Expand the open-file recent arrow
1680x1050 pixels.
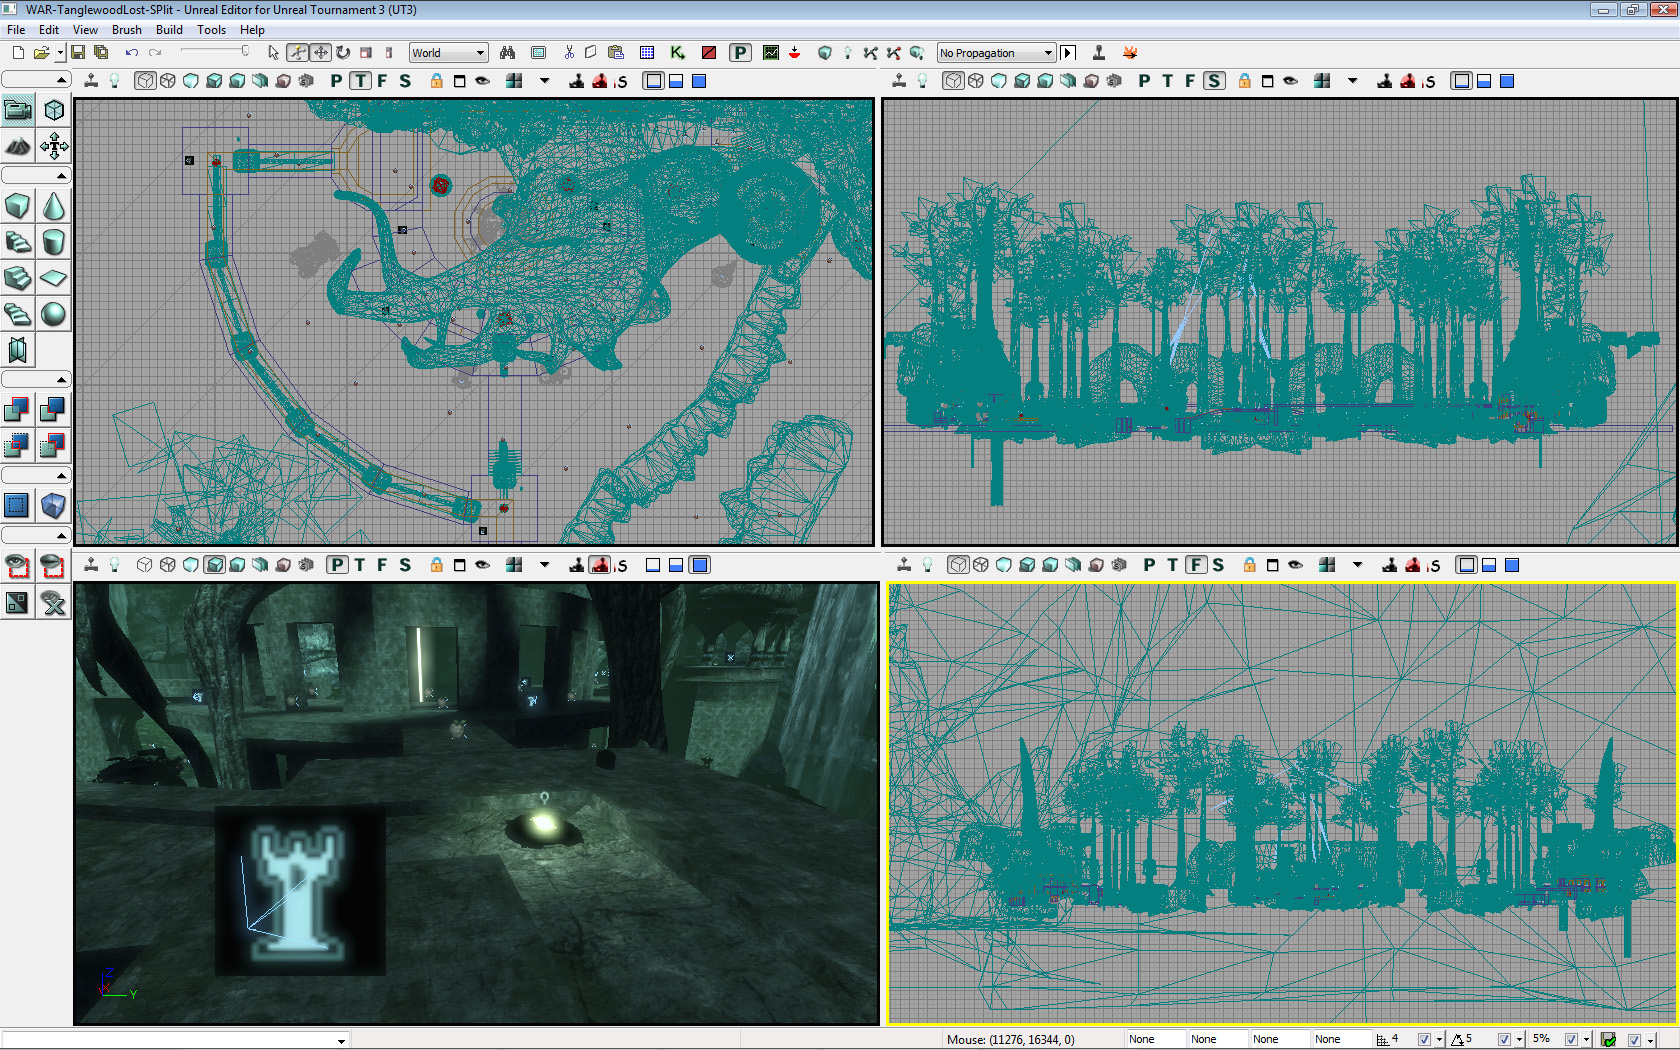tap(60, 53)
